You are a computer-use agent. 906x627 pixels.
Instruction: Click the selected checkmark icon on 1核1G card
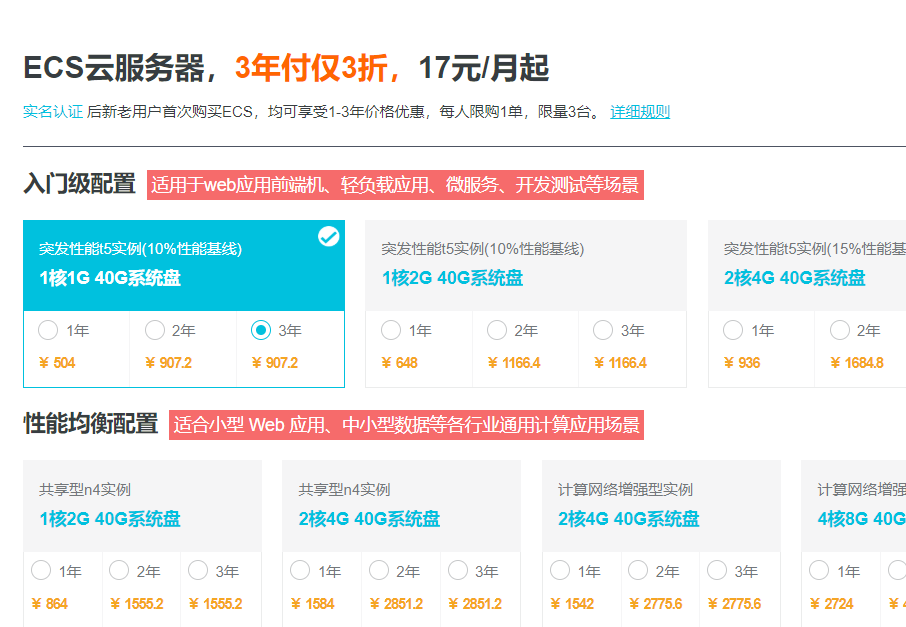pos(328,237)
